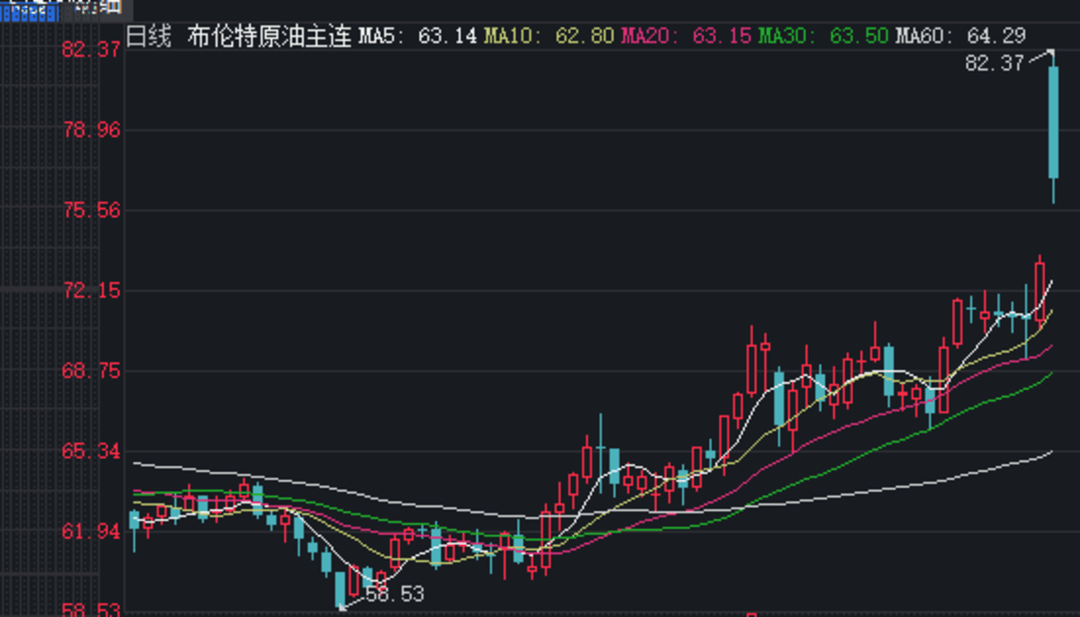Image resolution: width=1080 pixels, height=617 pixels.
Task: Click the 82.37 label at the top of the price axis
Action: (x=91, y=50)
